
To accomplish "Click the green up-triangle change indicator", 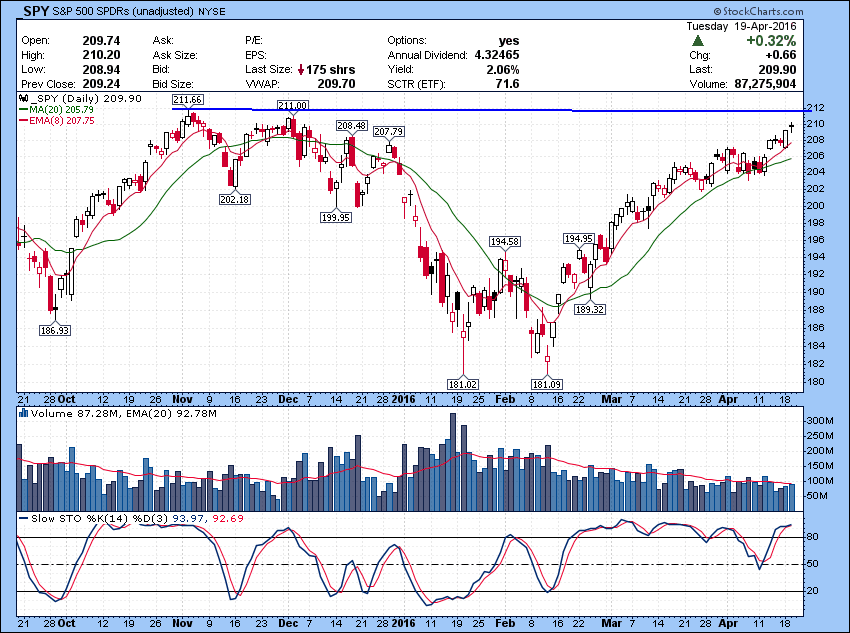I will (x=698, y=41).
